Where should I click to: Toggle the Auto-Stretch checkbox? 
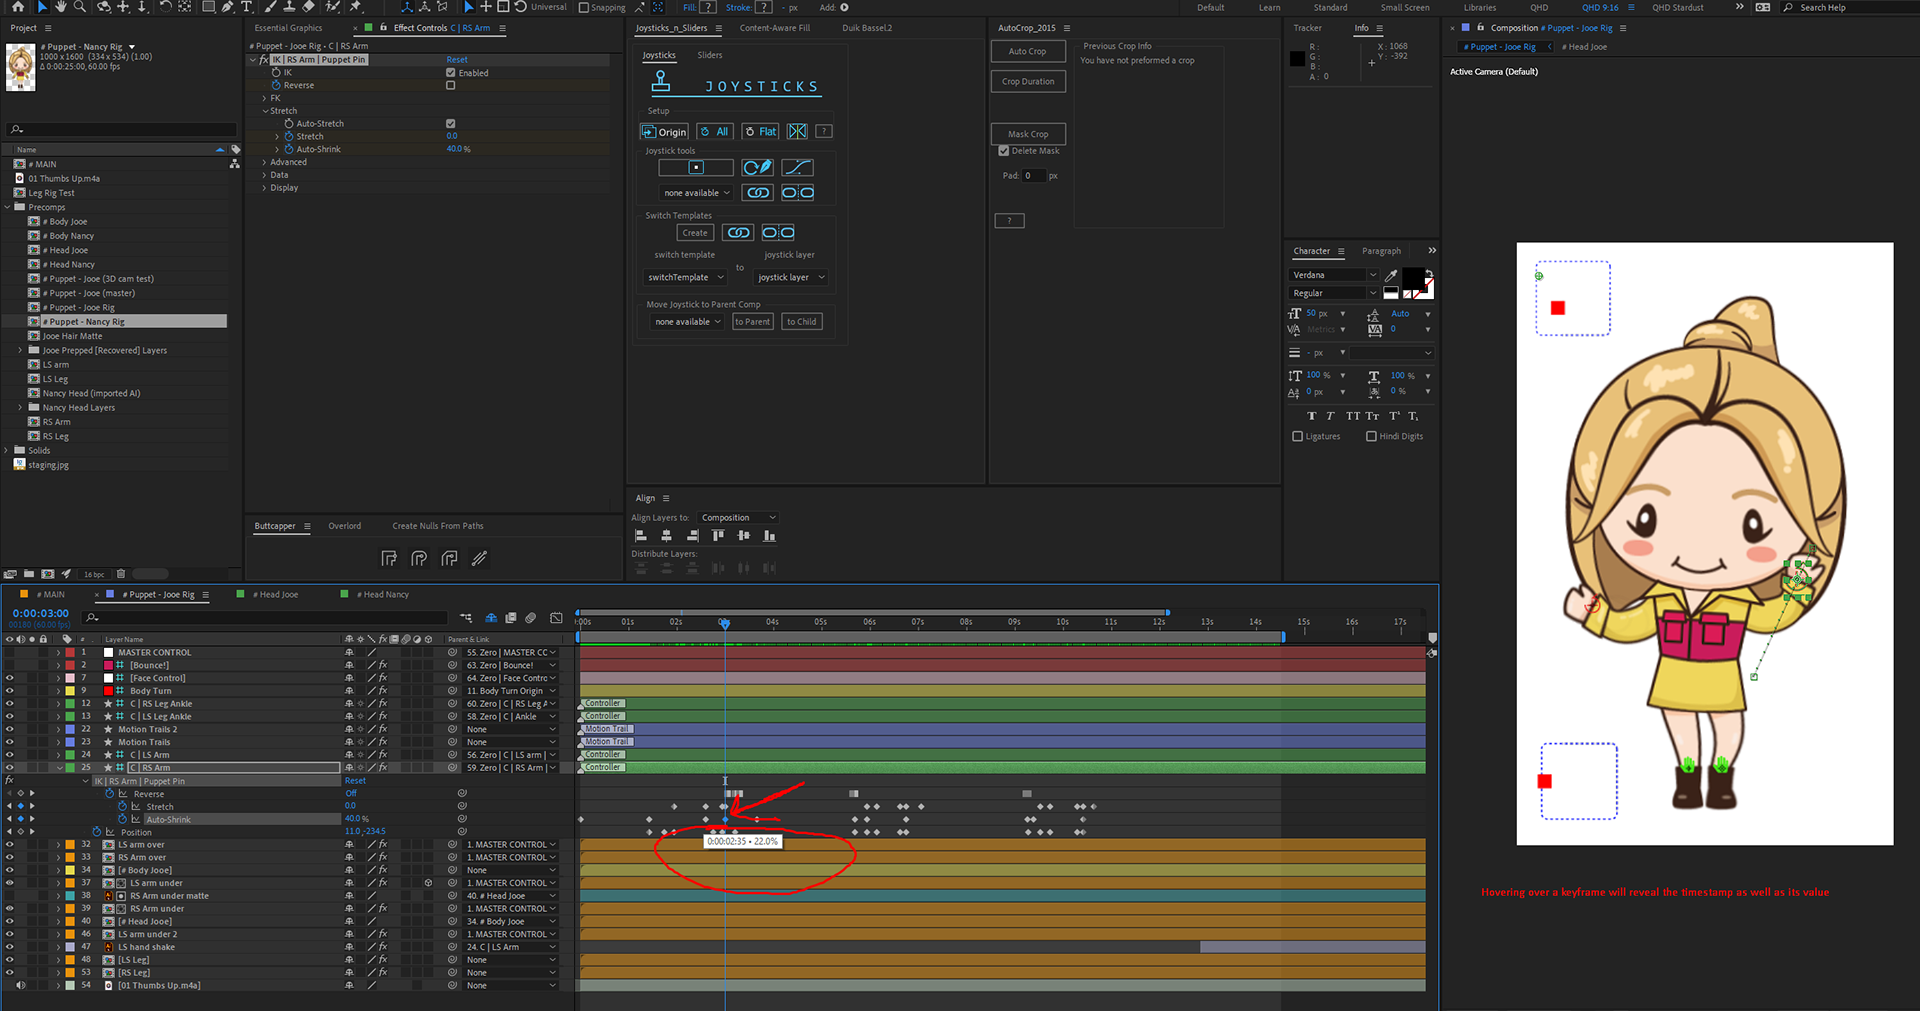click(x=450, y=123)
